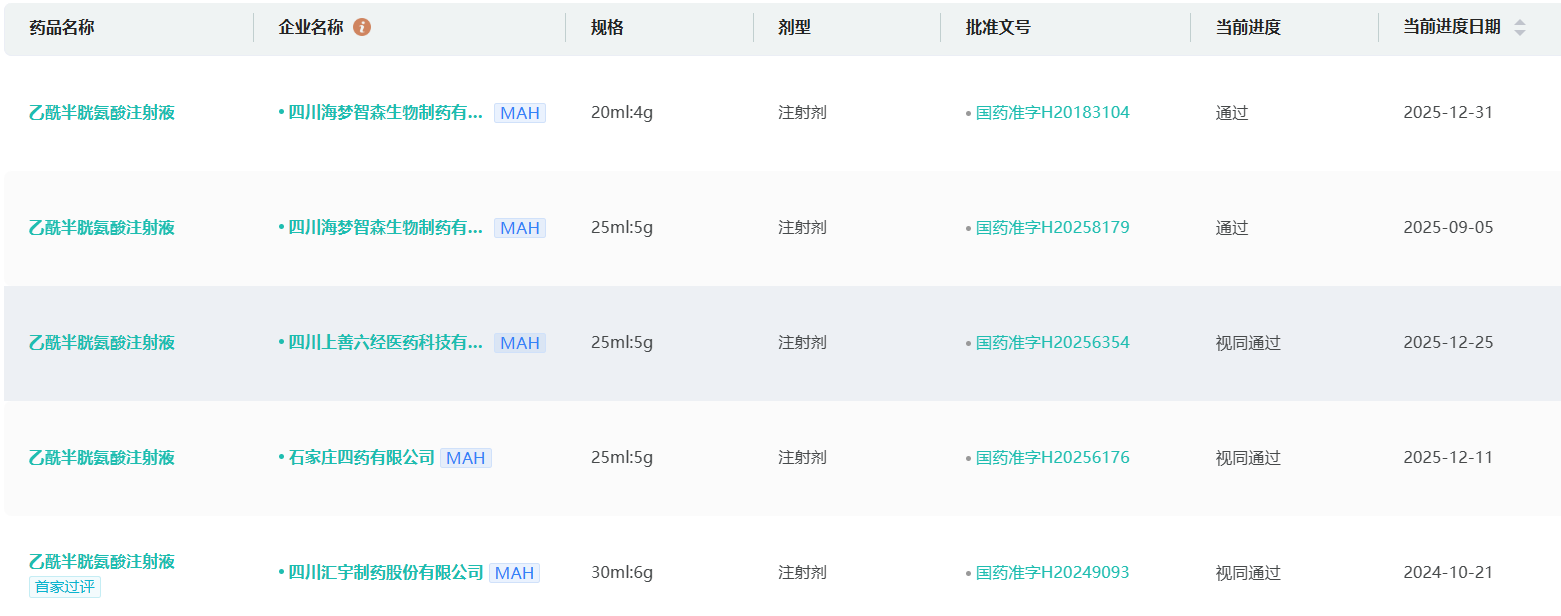
Task: Open approval number 国药准字H20249093
Action: [1052, 573]
